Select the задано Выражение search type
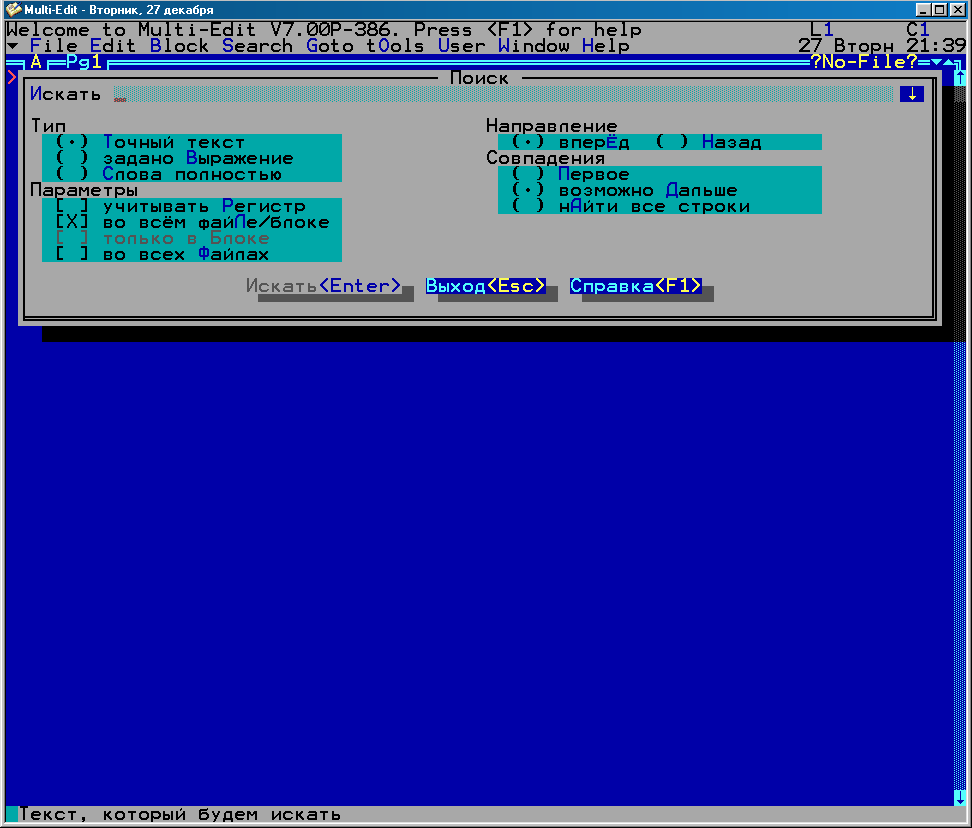Image resolution: width=972 pixels, height=828 pixels. [174, 159]
